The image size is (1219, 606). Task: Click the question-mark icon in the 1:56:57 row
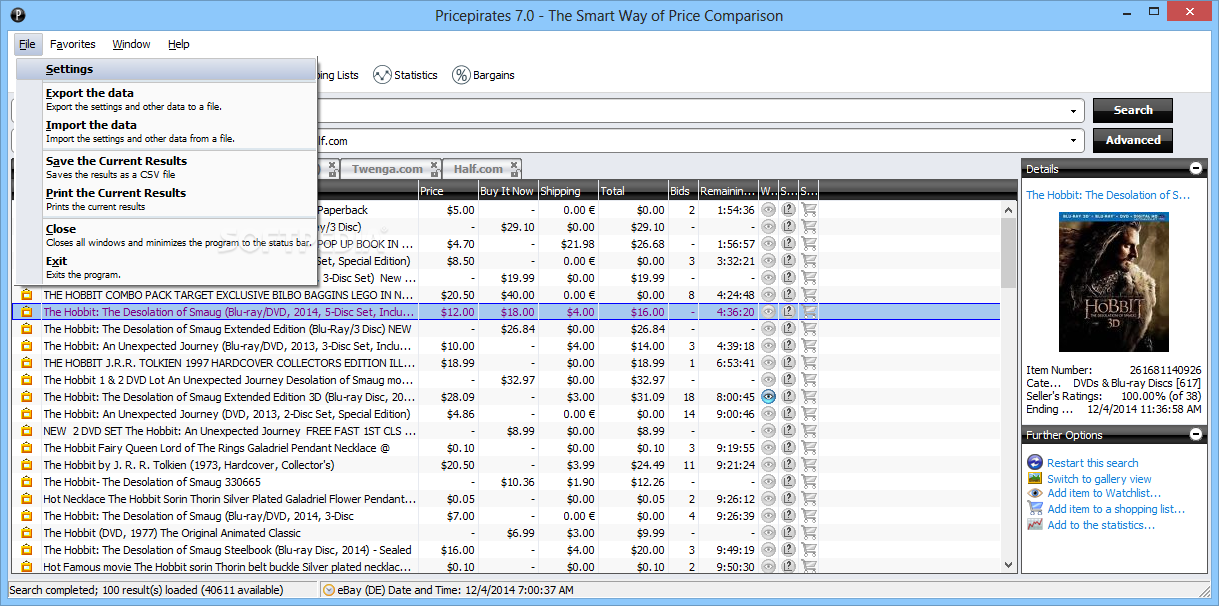[788, 244]
